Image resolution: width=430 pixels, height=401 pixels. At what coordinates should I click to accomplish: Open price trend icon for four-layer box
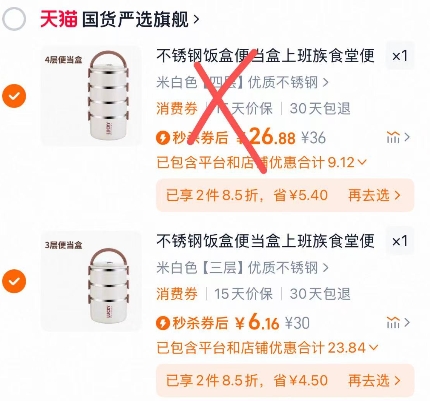[398, 137]
